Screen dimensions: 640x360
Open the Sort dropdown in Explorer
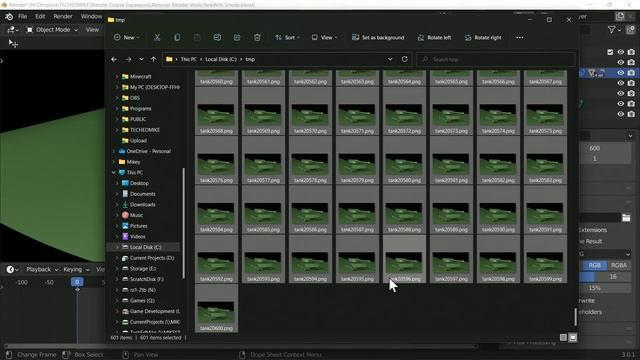click(x=287, y=38)
